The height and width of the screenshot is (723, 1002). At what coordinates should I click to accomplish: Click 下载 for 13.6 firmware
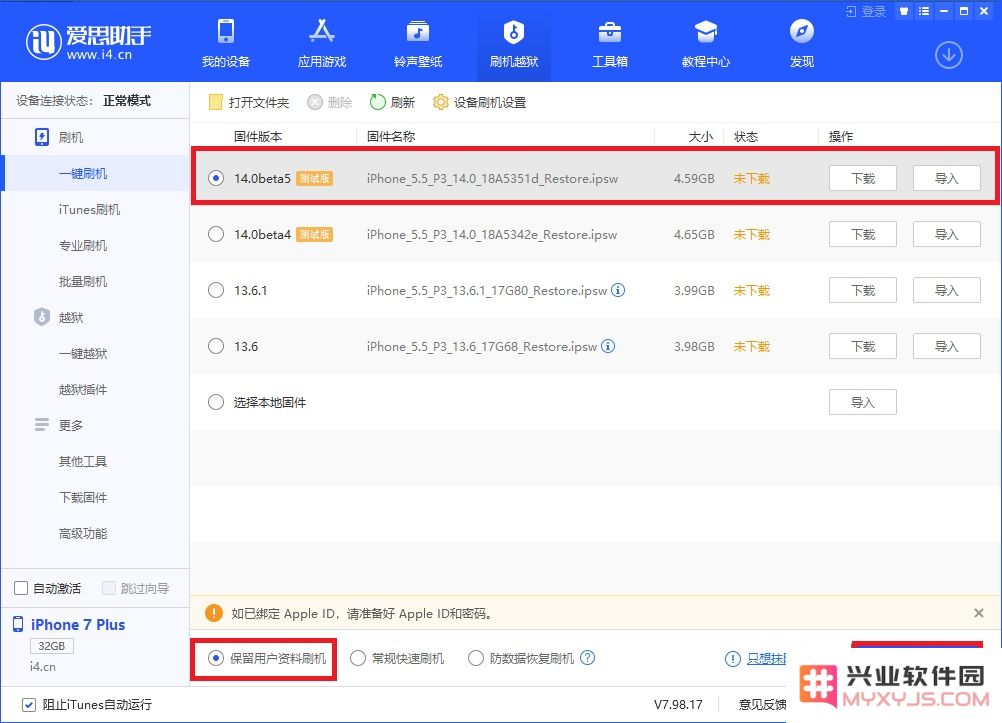[863, 346]
